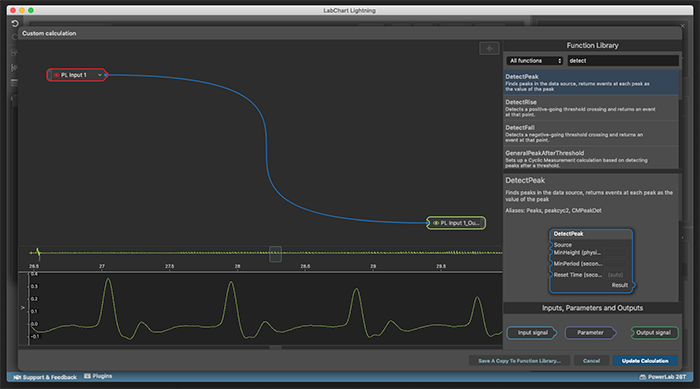Viewport: 700px width, 389px height.
Task: Click the blue output port of PL Input 1 node
Action: tap(106, 75)
